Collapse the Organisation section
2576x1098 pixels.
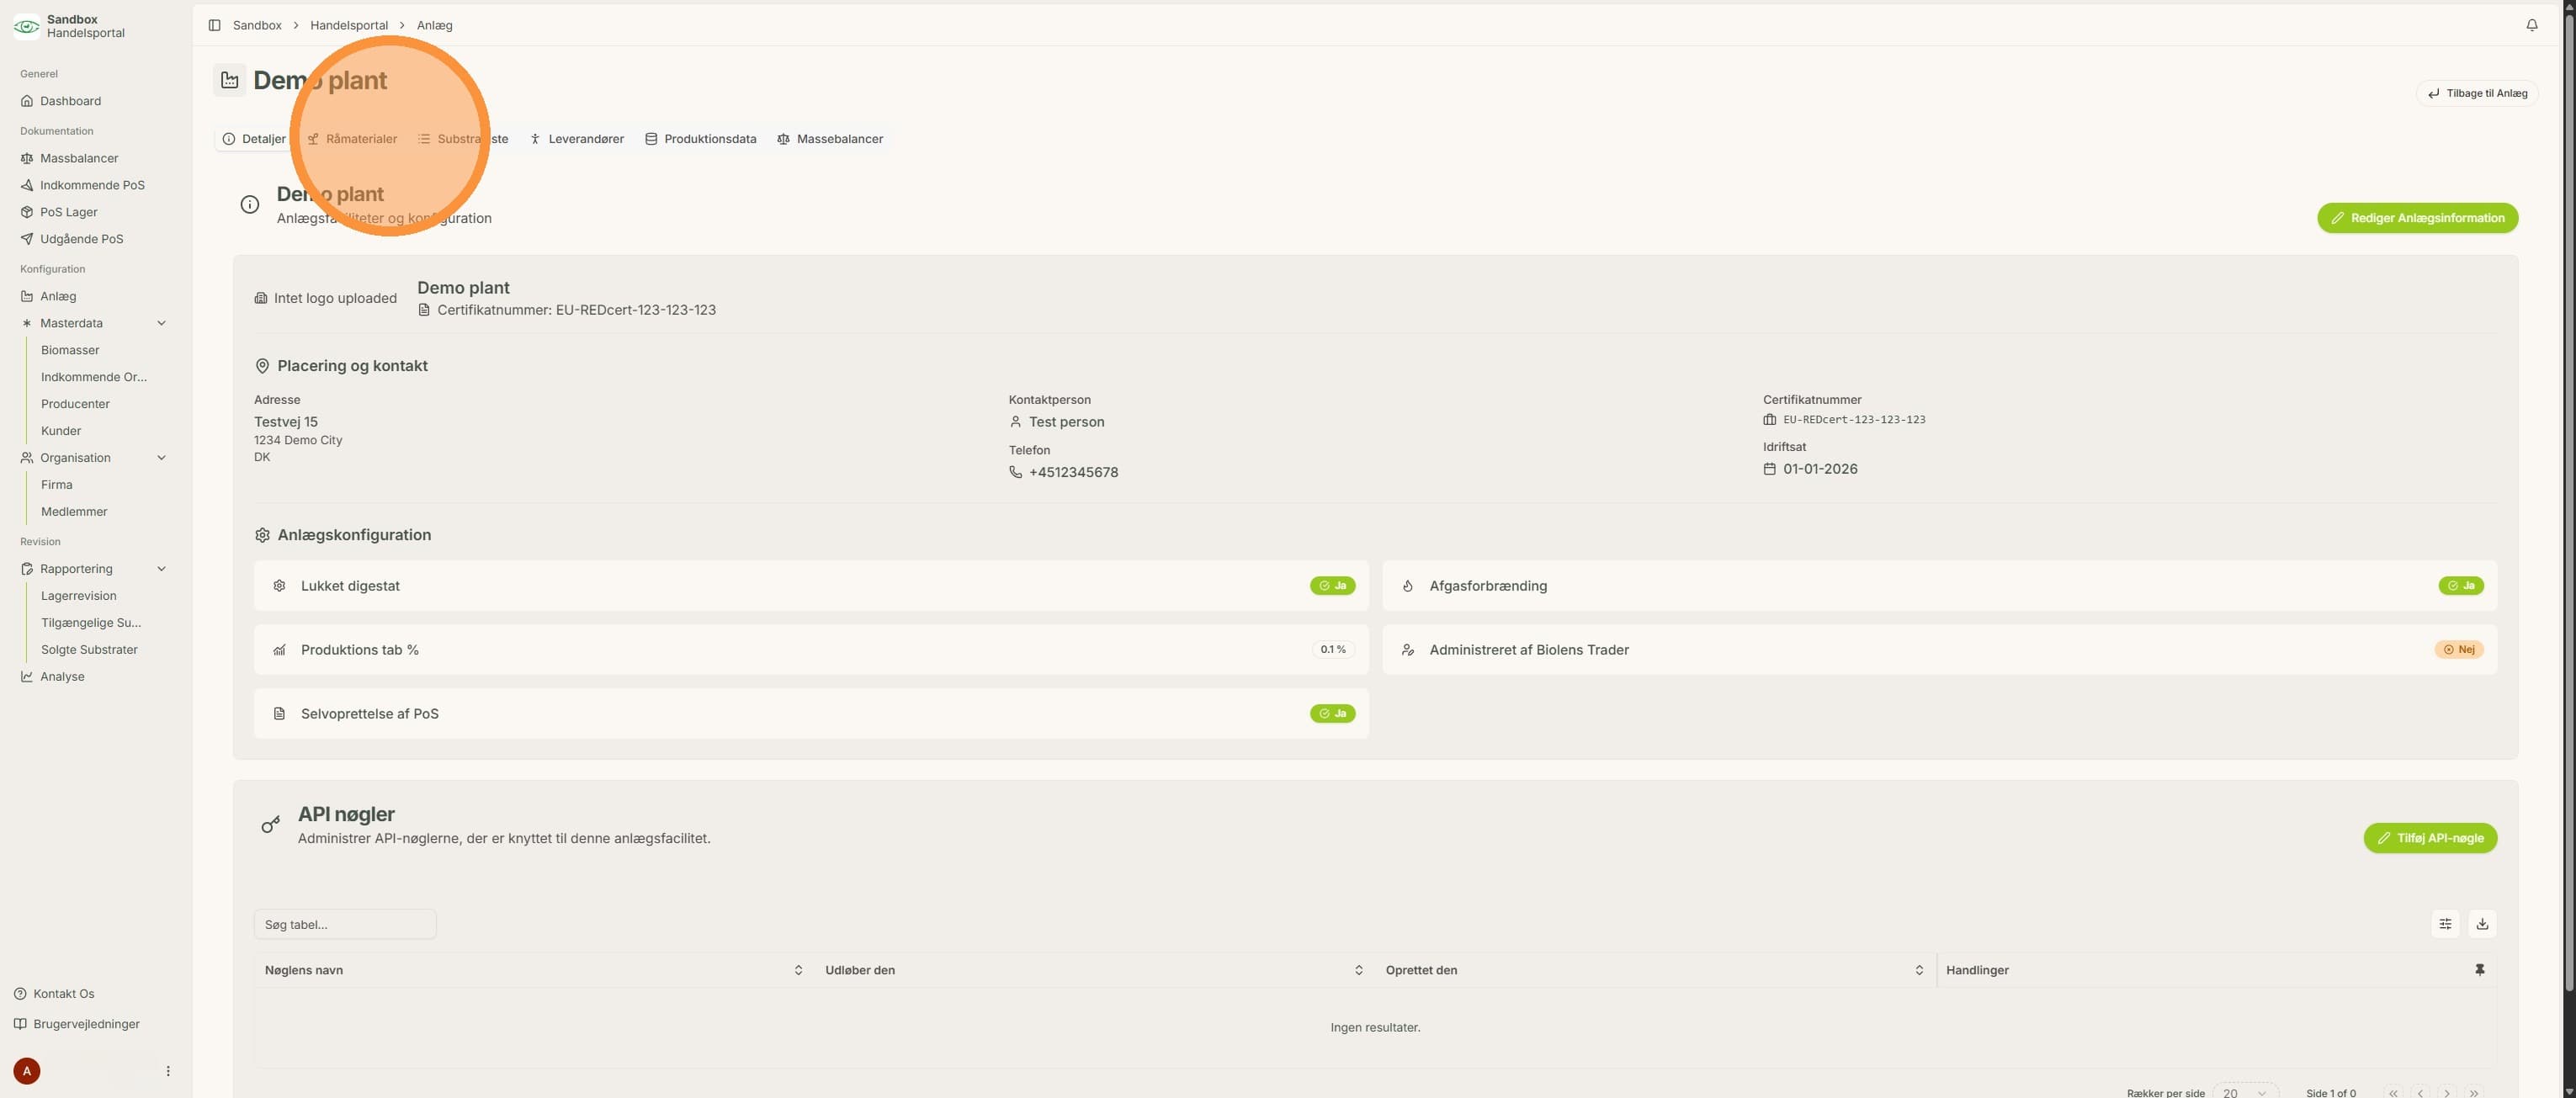[161, 458]
